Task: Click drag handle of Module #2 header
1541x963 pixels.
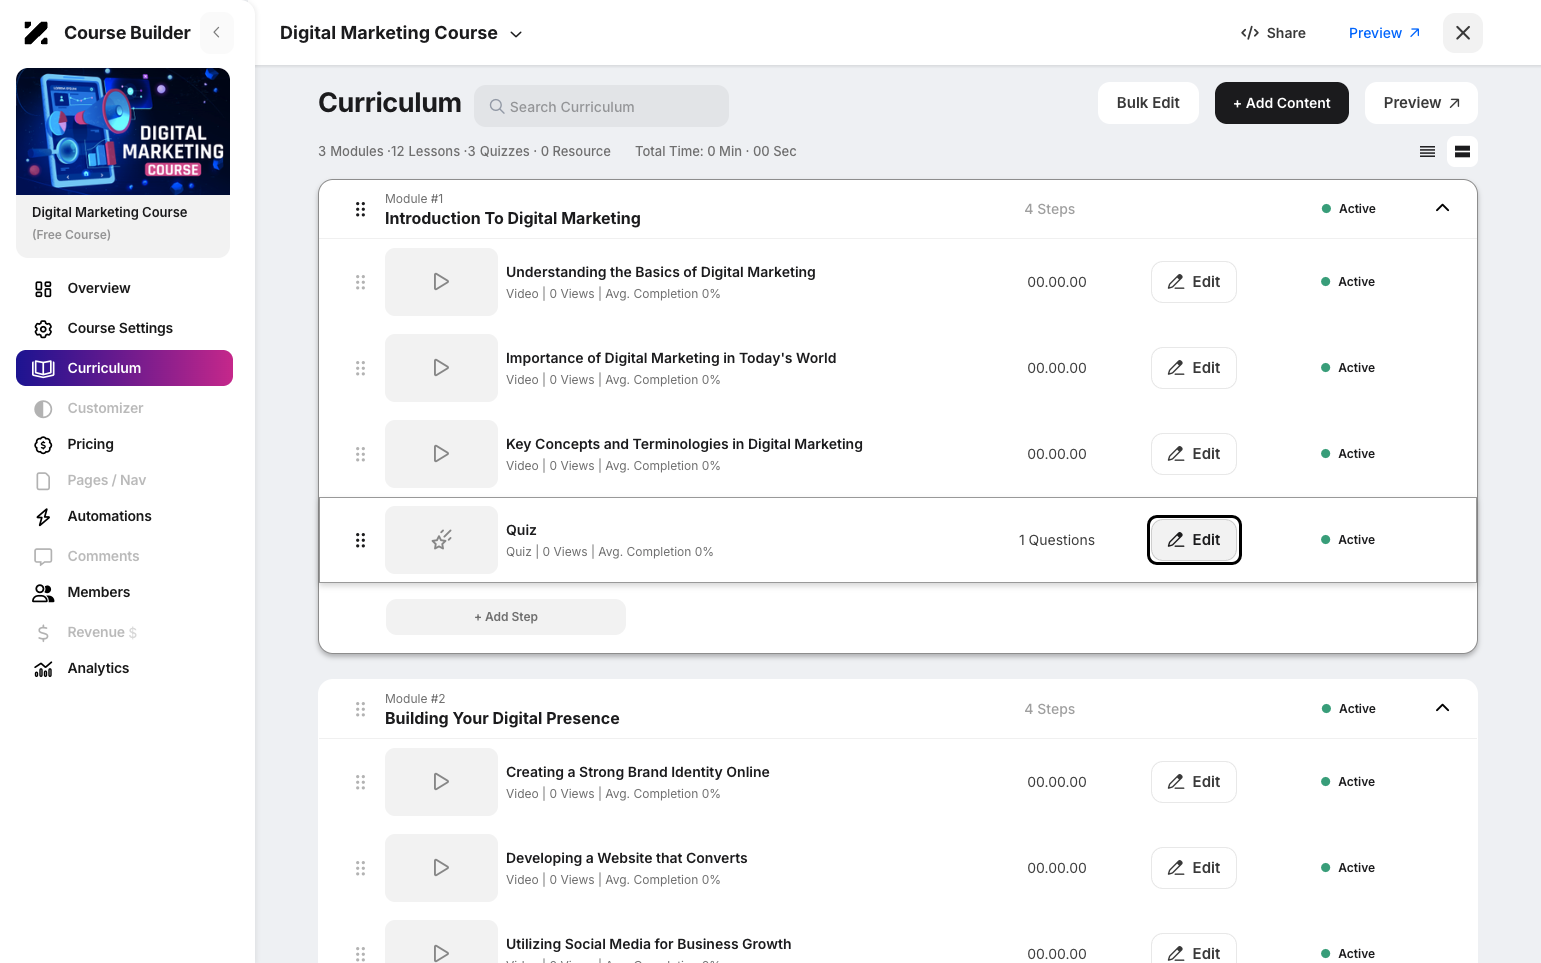Action: click(360, 709)
